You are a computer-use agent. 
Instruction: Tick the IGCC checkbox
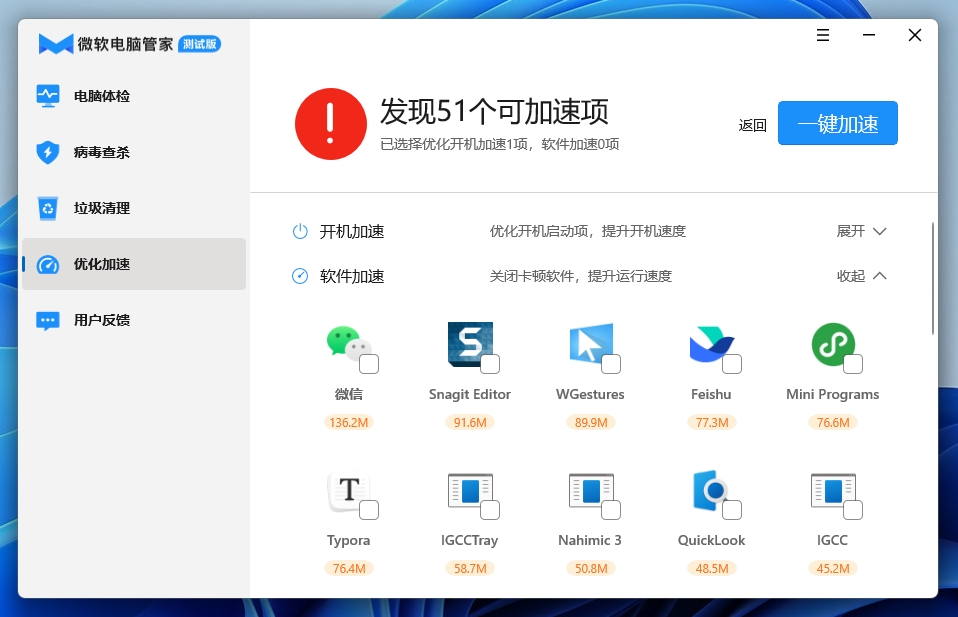pos(853,510)
